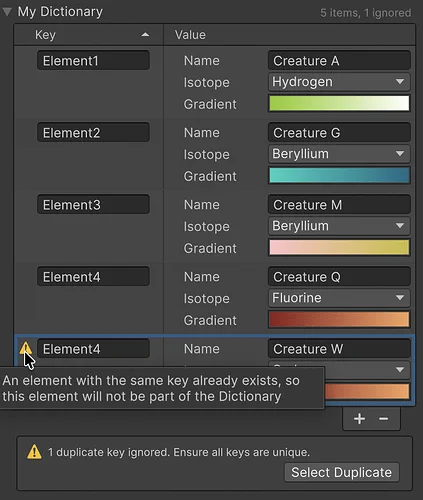Viewport: 423px width, 500px height.
Task: Open the green gradient for Creature A
Action: coord(339,103)
